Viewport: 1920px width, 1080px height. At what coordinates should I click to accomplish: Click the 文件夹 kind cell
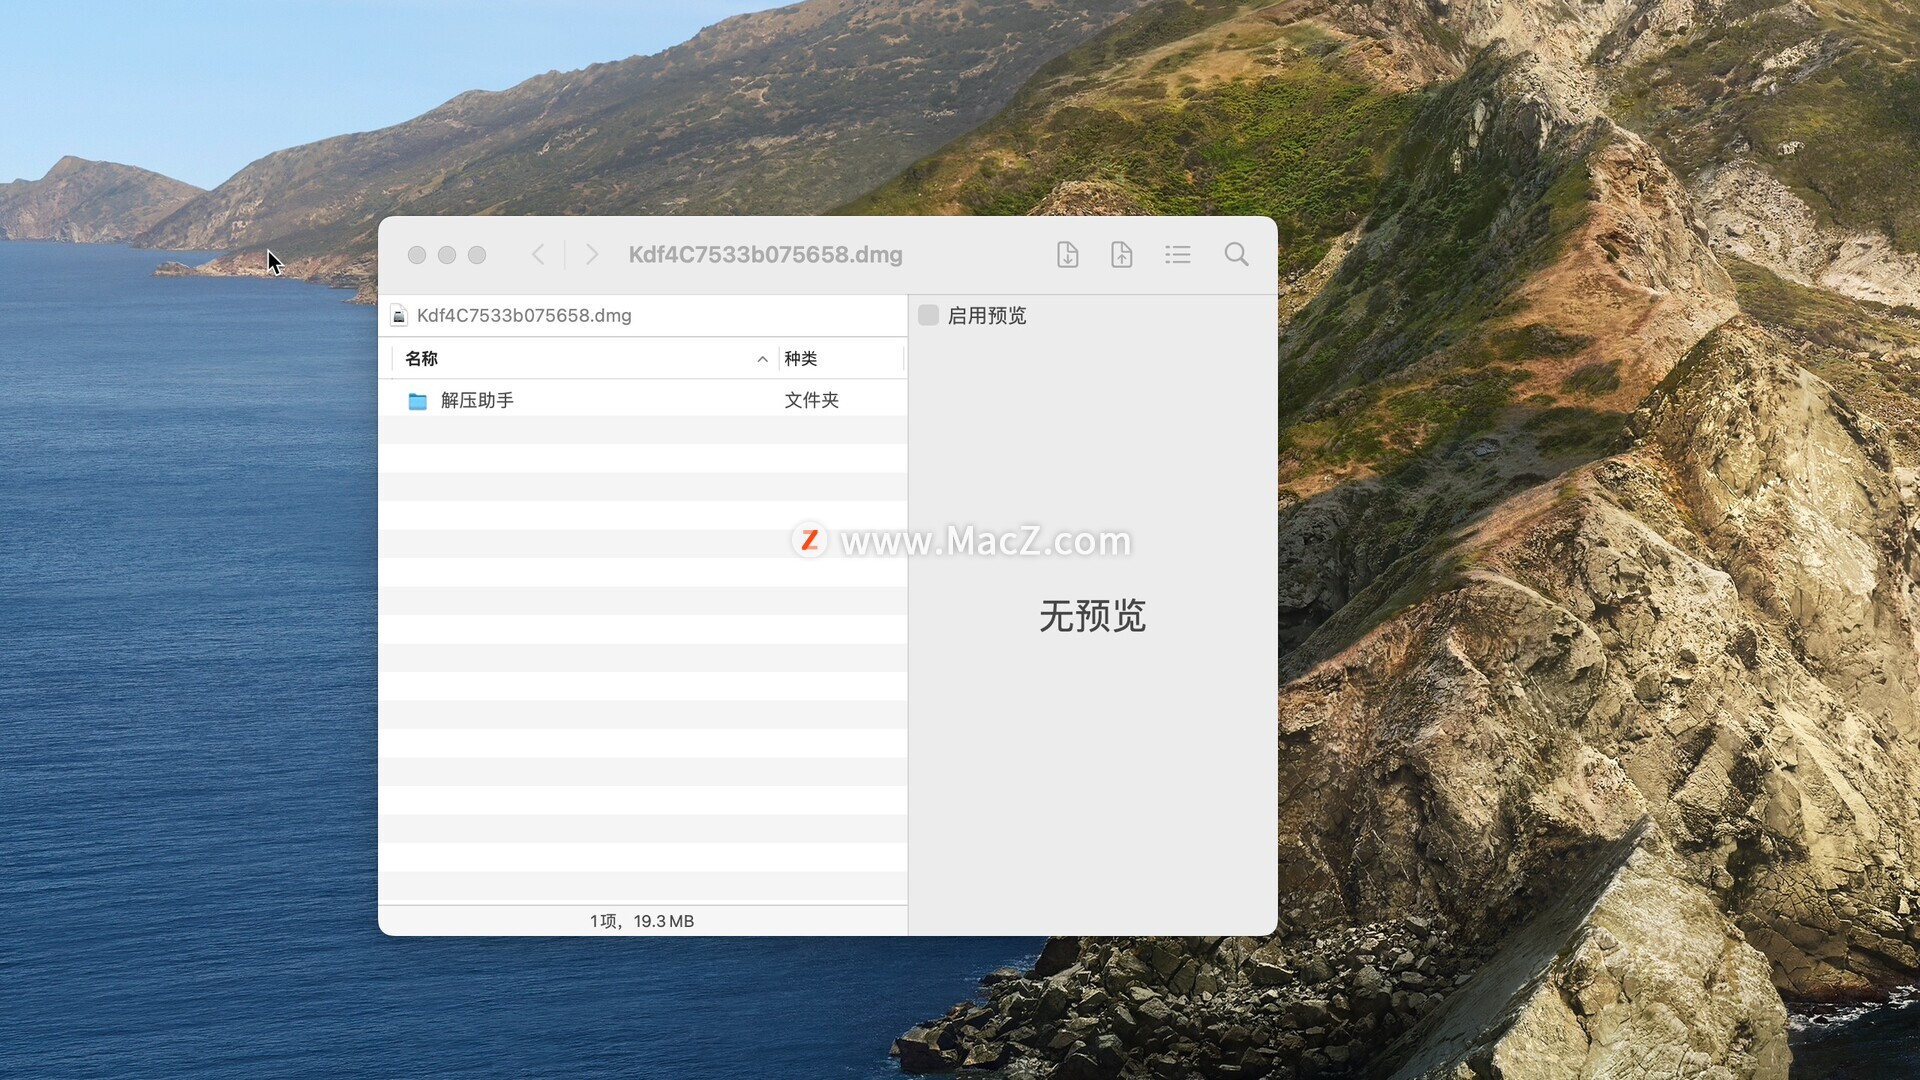coord(811,400)
